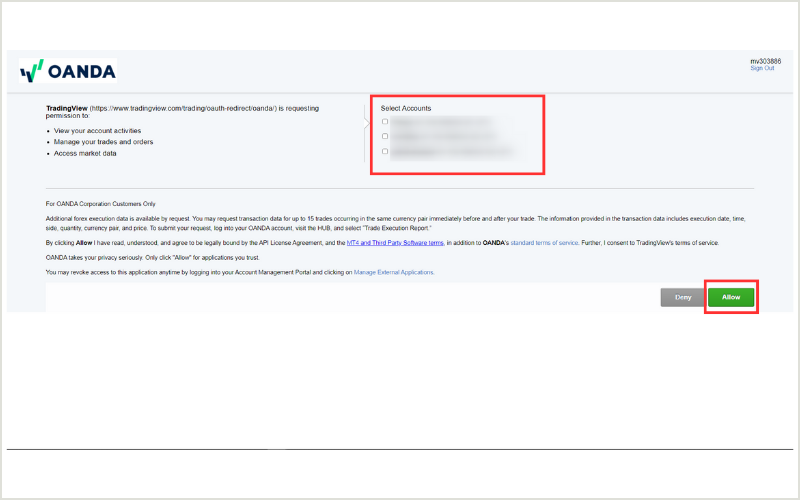800x500 pixels.
Task: Click 'View your account activities' bullet
Action: pos(97,131)
